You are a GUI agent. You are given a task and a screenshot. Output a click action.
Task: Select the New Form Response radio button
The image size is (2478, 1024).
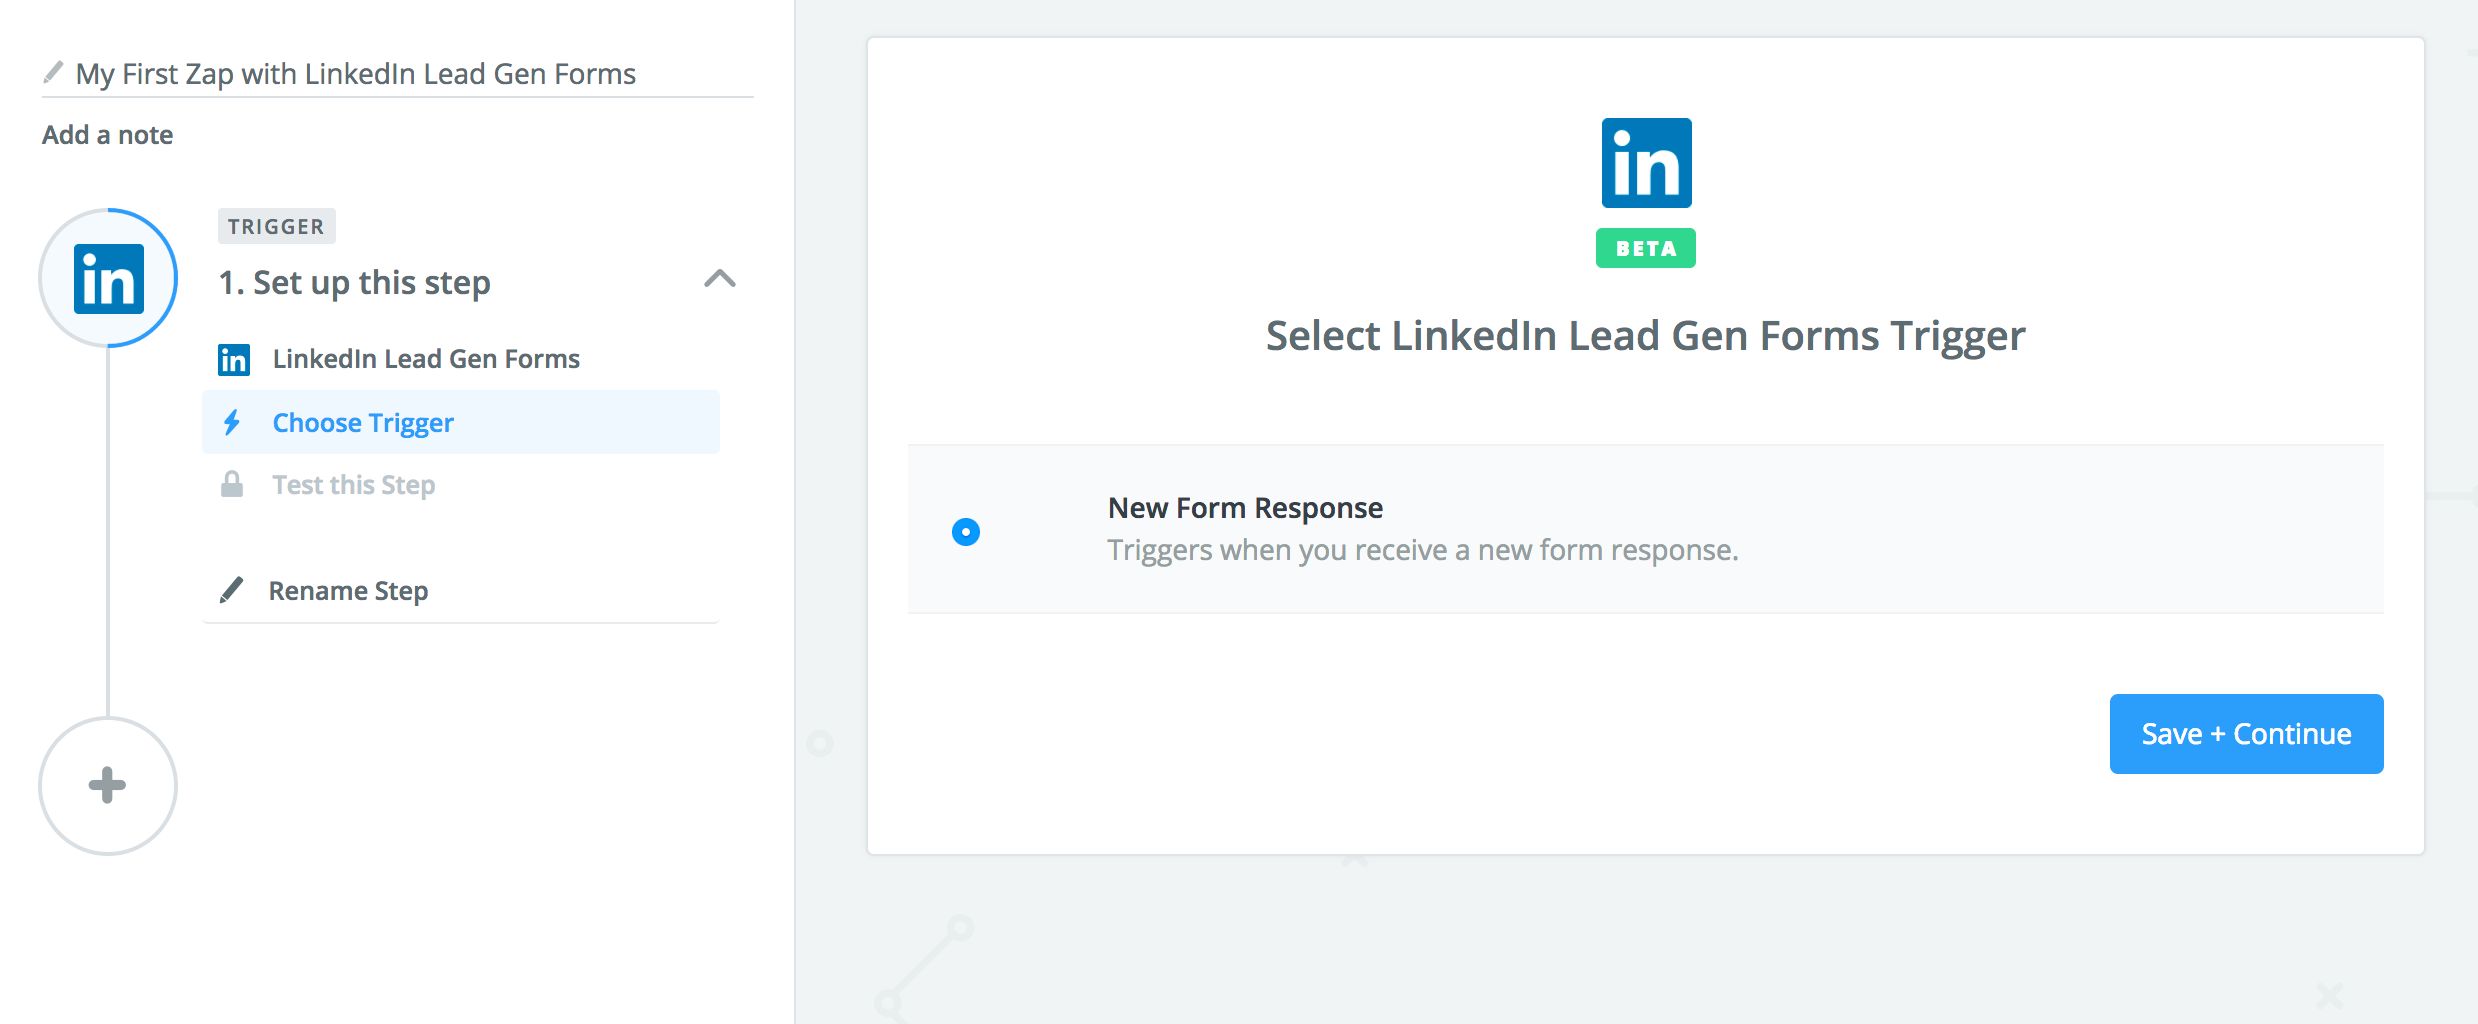pyautogui.click(x=965, y=530)
